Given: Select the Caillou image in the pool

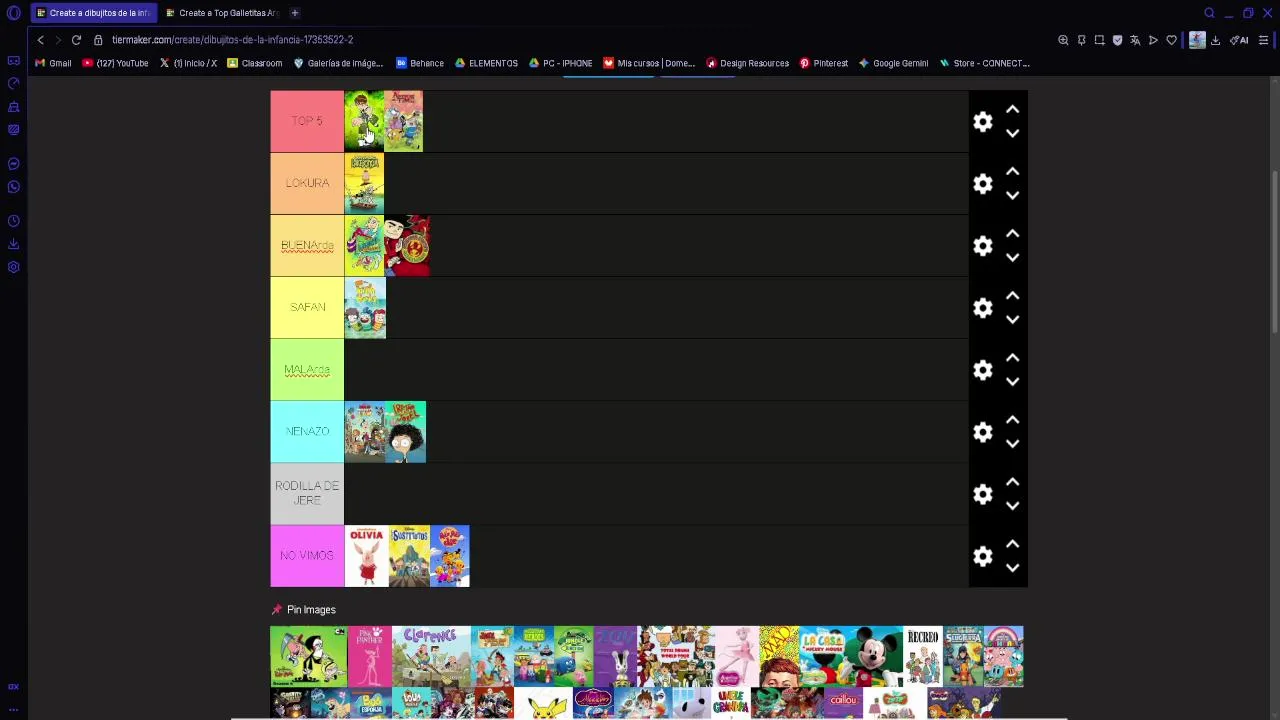Looking at the screenshot, I should pos(843,704).
